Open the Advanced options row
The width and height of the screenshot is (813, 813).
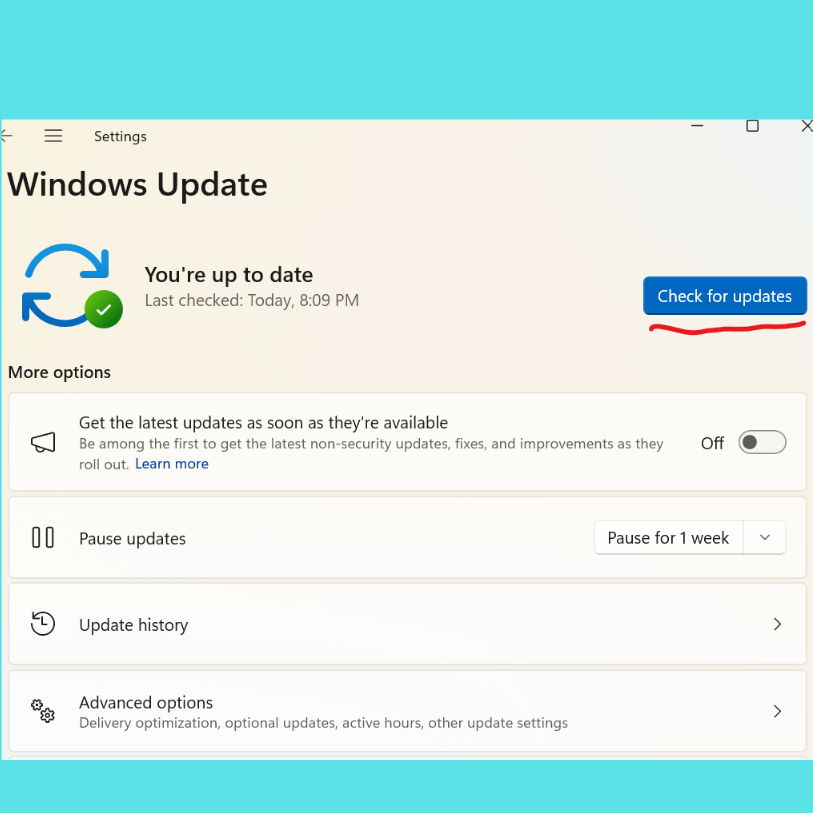click(x=407, y=711)
